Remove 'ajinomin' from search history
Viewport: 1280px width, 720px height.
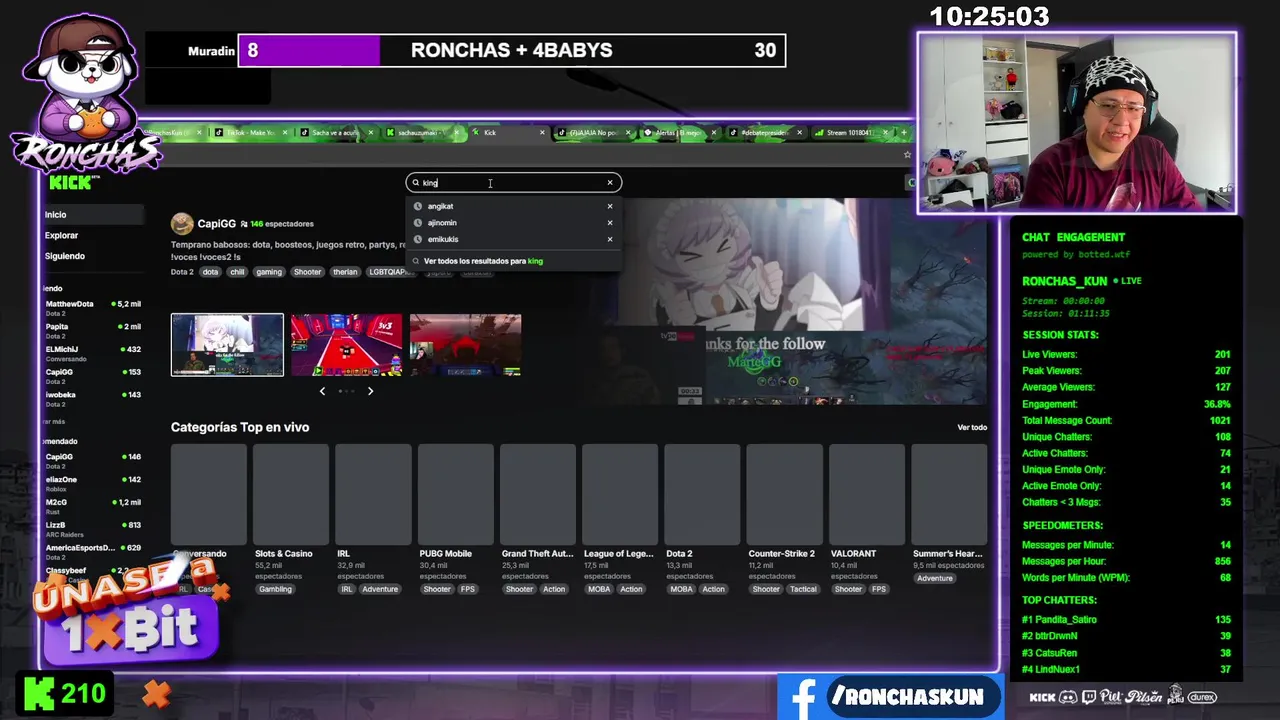[x=610, y=223]
